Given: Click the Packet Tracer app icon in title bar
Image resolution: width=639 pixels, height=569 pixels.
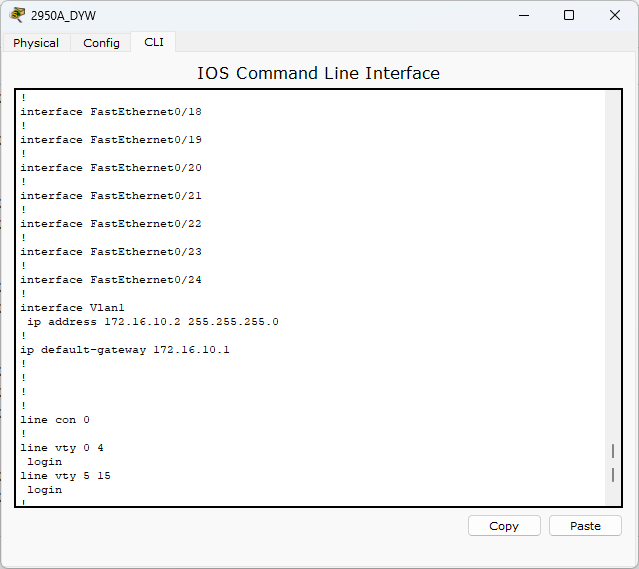Looking at the screenshot, I should coord(17,15).
